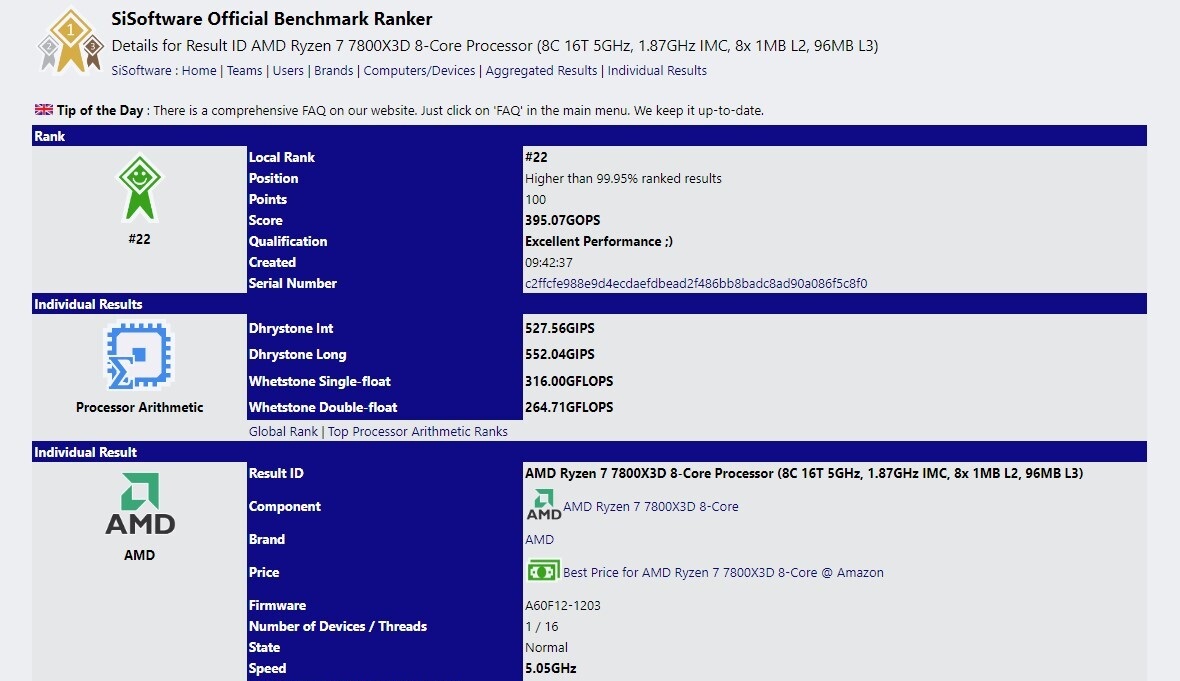Open Top Processor Arithmetic Ranks link
The image size is (1180, 681).
pyautogui.click(x=418, y=431)
